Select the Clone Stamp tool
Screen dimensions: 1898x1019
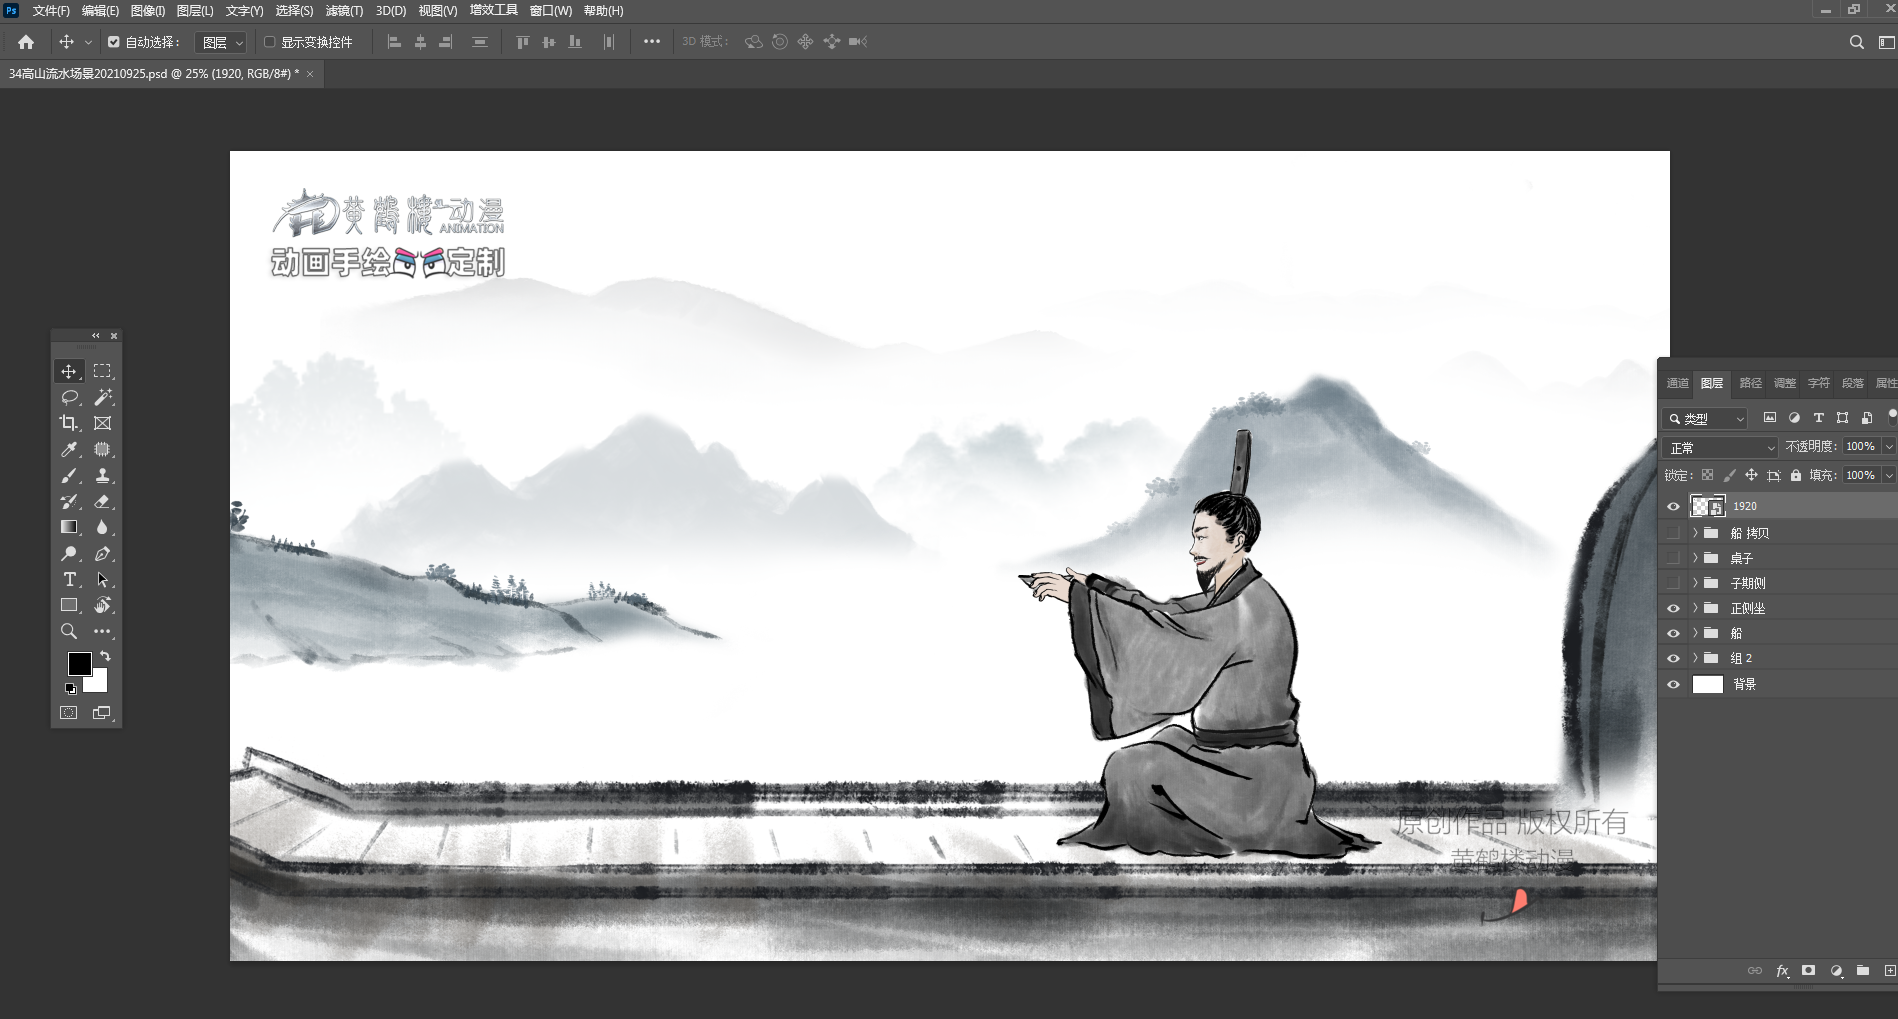click(x=102, y=475)
